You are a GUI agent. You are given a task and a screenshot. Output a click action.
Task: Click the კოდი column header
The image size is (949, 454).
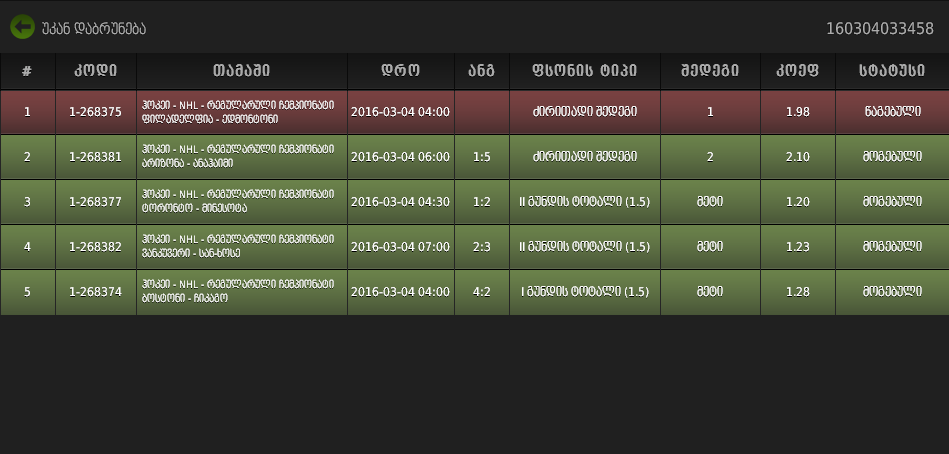(x=96, y=71)
